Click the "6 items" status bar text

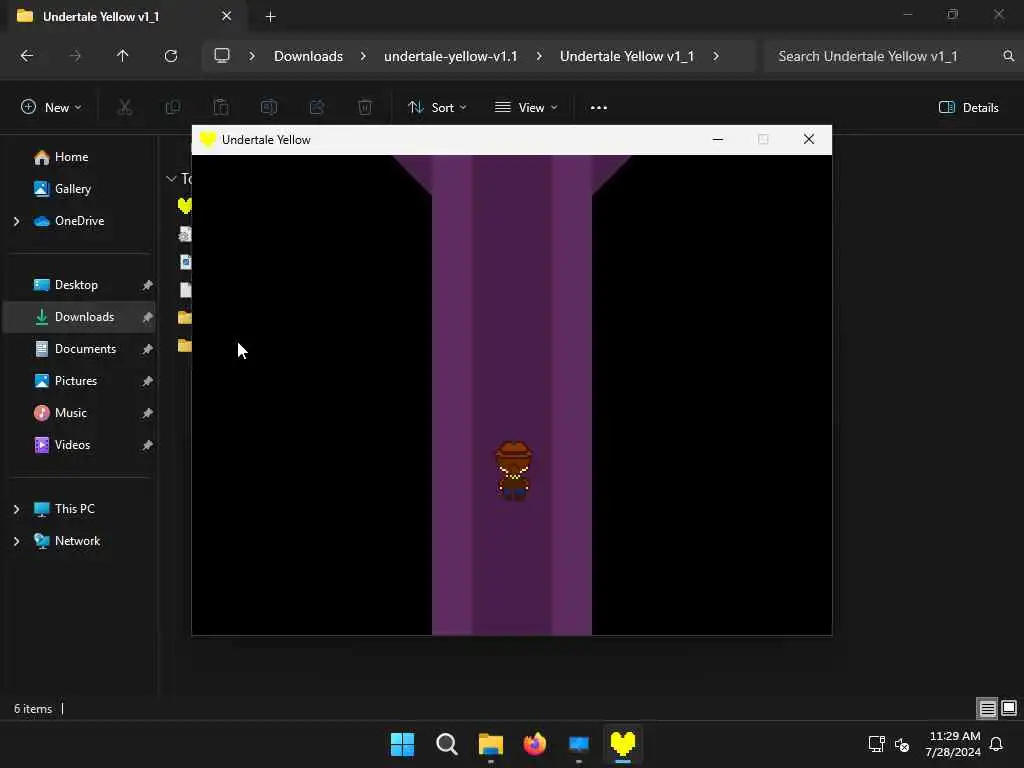click(33, 709)
